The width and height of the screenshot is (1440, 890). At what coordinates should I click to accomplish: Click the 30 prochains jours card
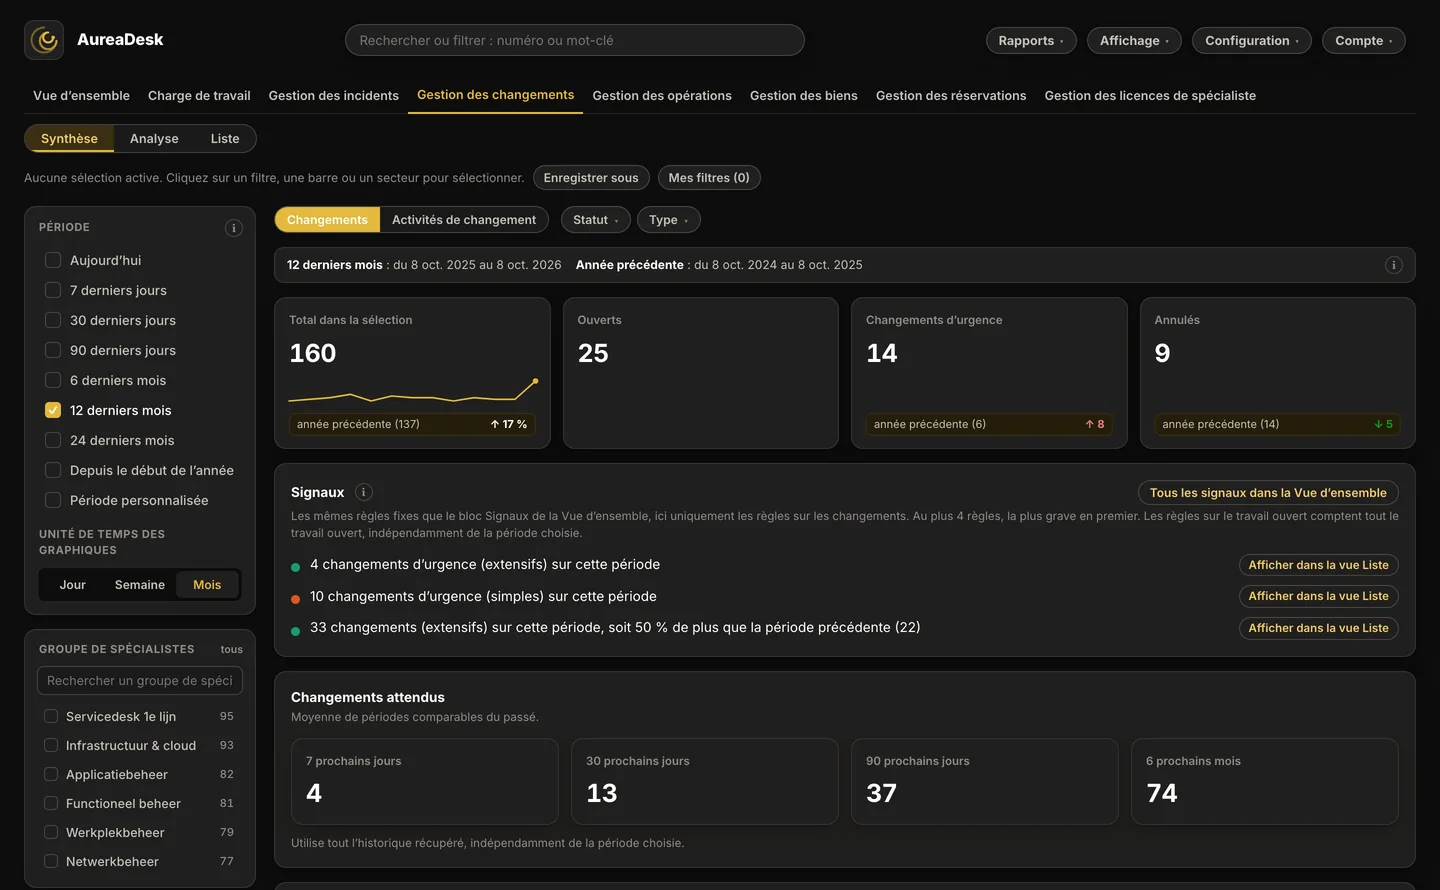(705, 781)
